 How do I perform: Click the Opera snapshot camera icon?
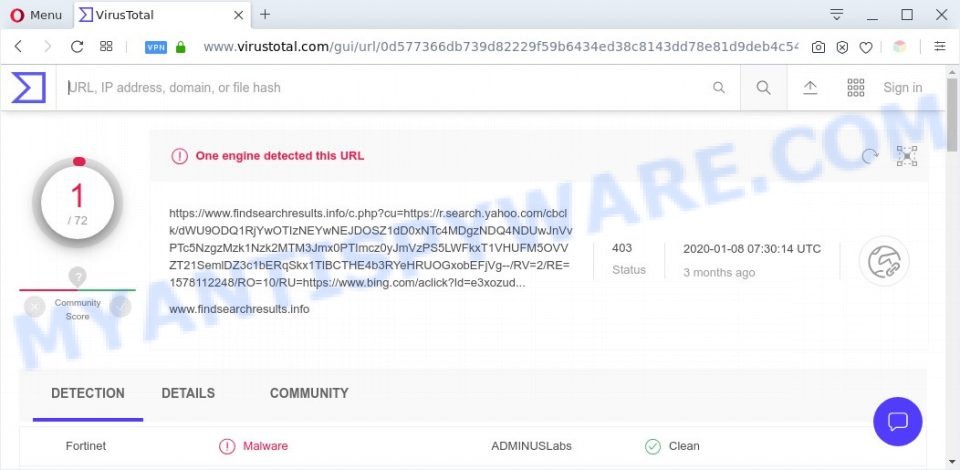tap(818, 47)
